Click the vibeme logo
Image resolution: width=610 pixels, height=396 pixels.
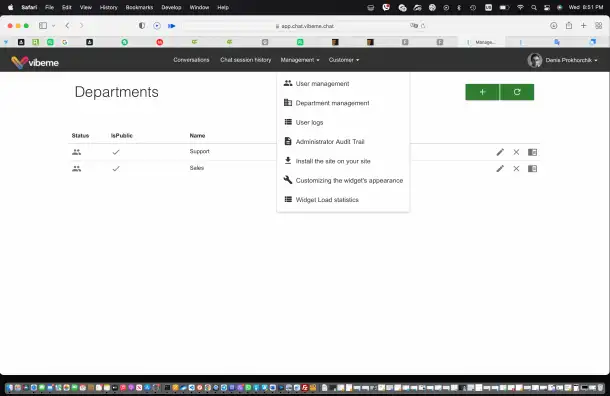tap(35, 62)
